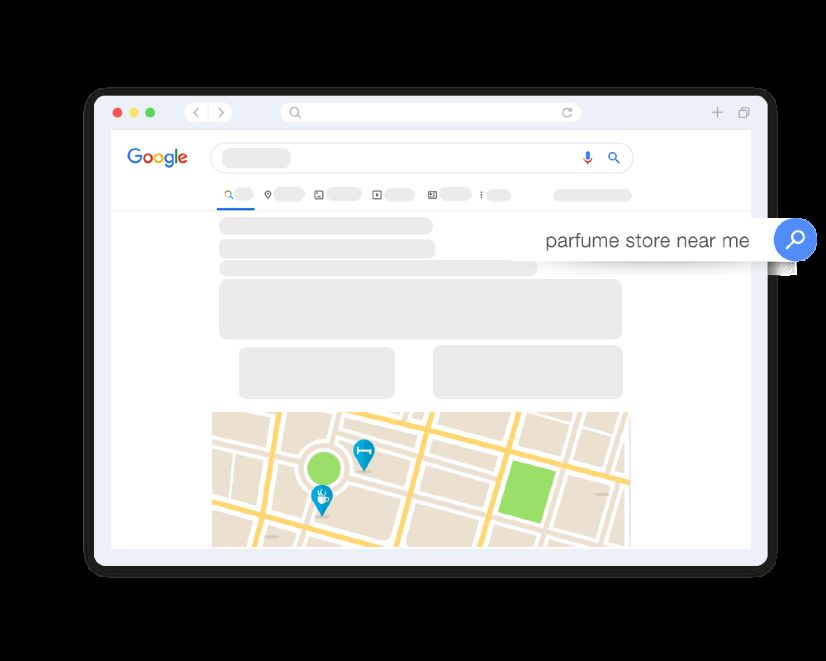Switch to the Maps tab with pin icon

[283, 195]
